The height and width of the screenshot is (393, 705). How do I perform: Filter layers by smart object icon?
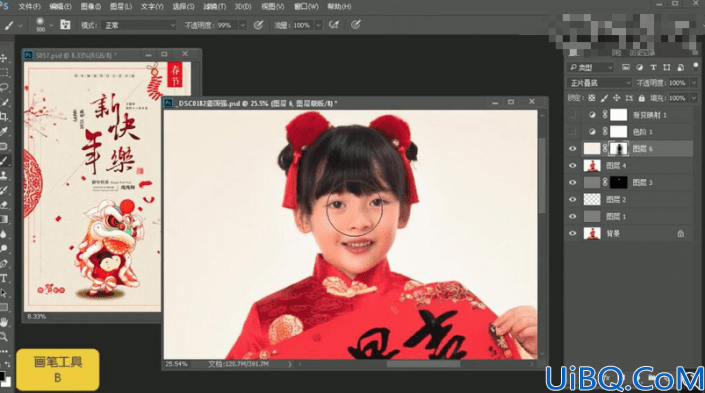click(x=680, y=67)
